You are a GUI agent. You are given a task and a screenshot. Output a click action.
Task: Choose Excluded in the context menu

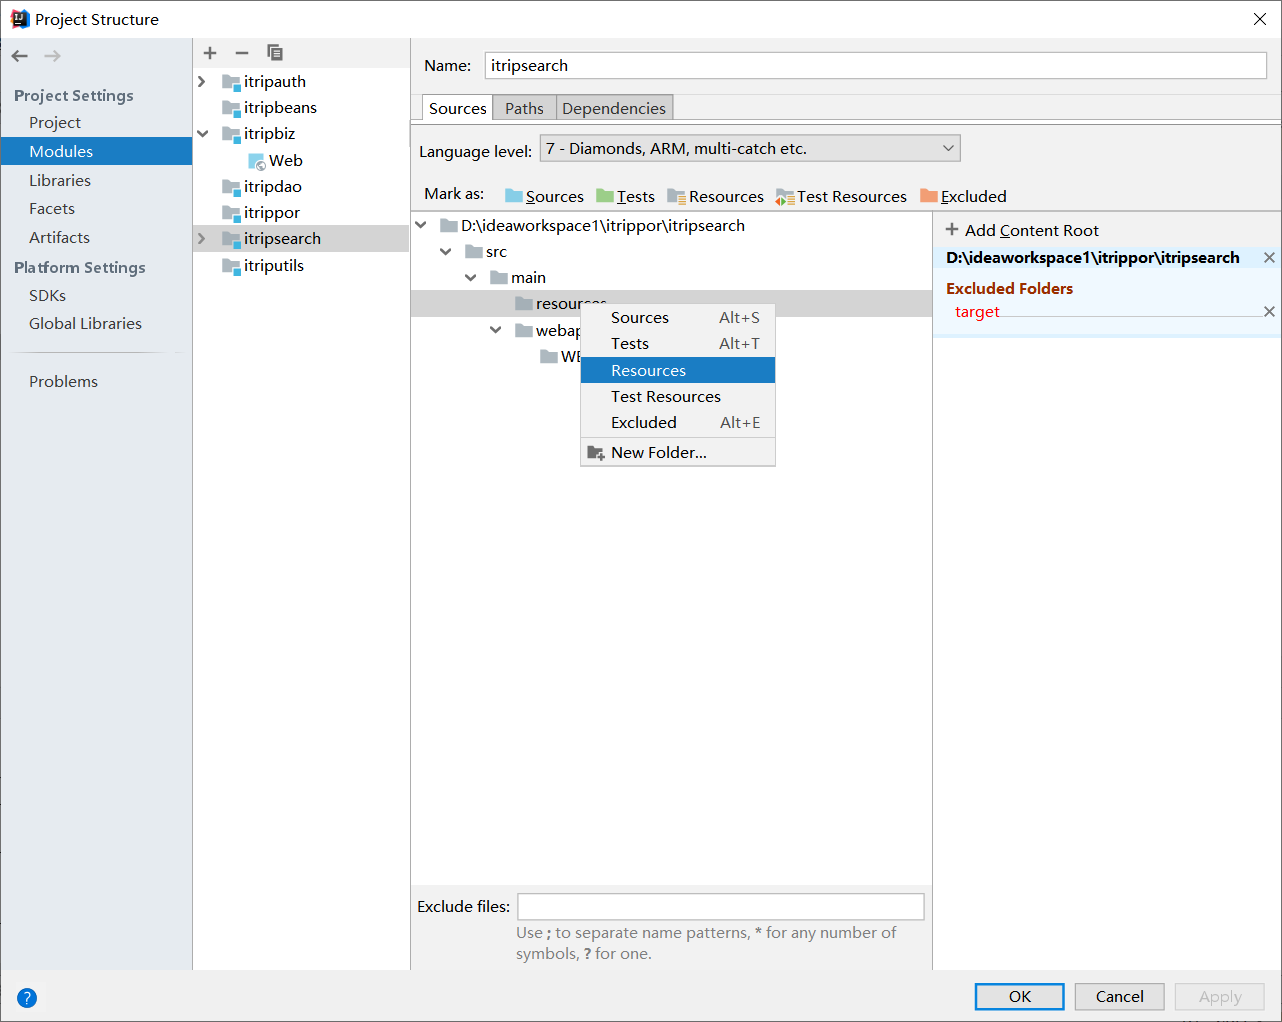coord(678,422)
